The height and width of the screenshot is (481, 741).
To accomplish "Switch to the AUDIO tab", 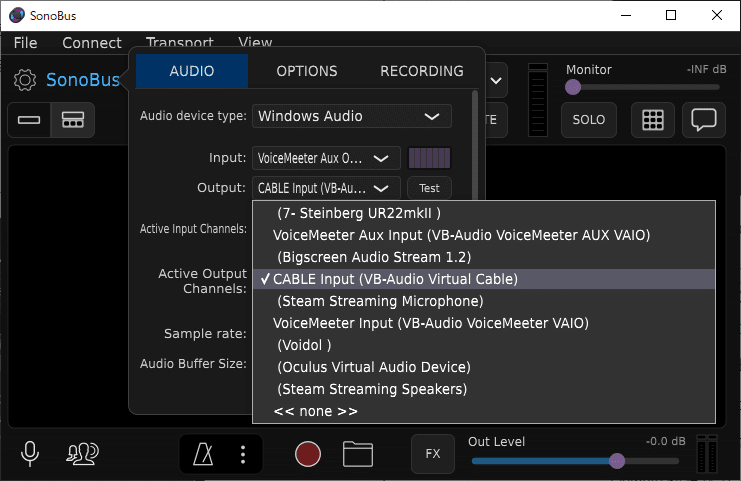I will (192, 71).
